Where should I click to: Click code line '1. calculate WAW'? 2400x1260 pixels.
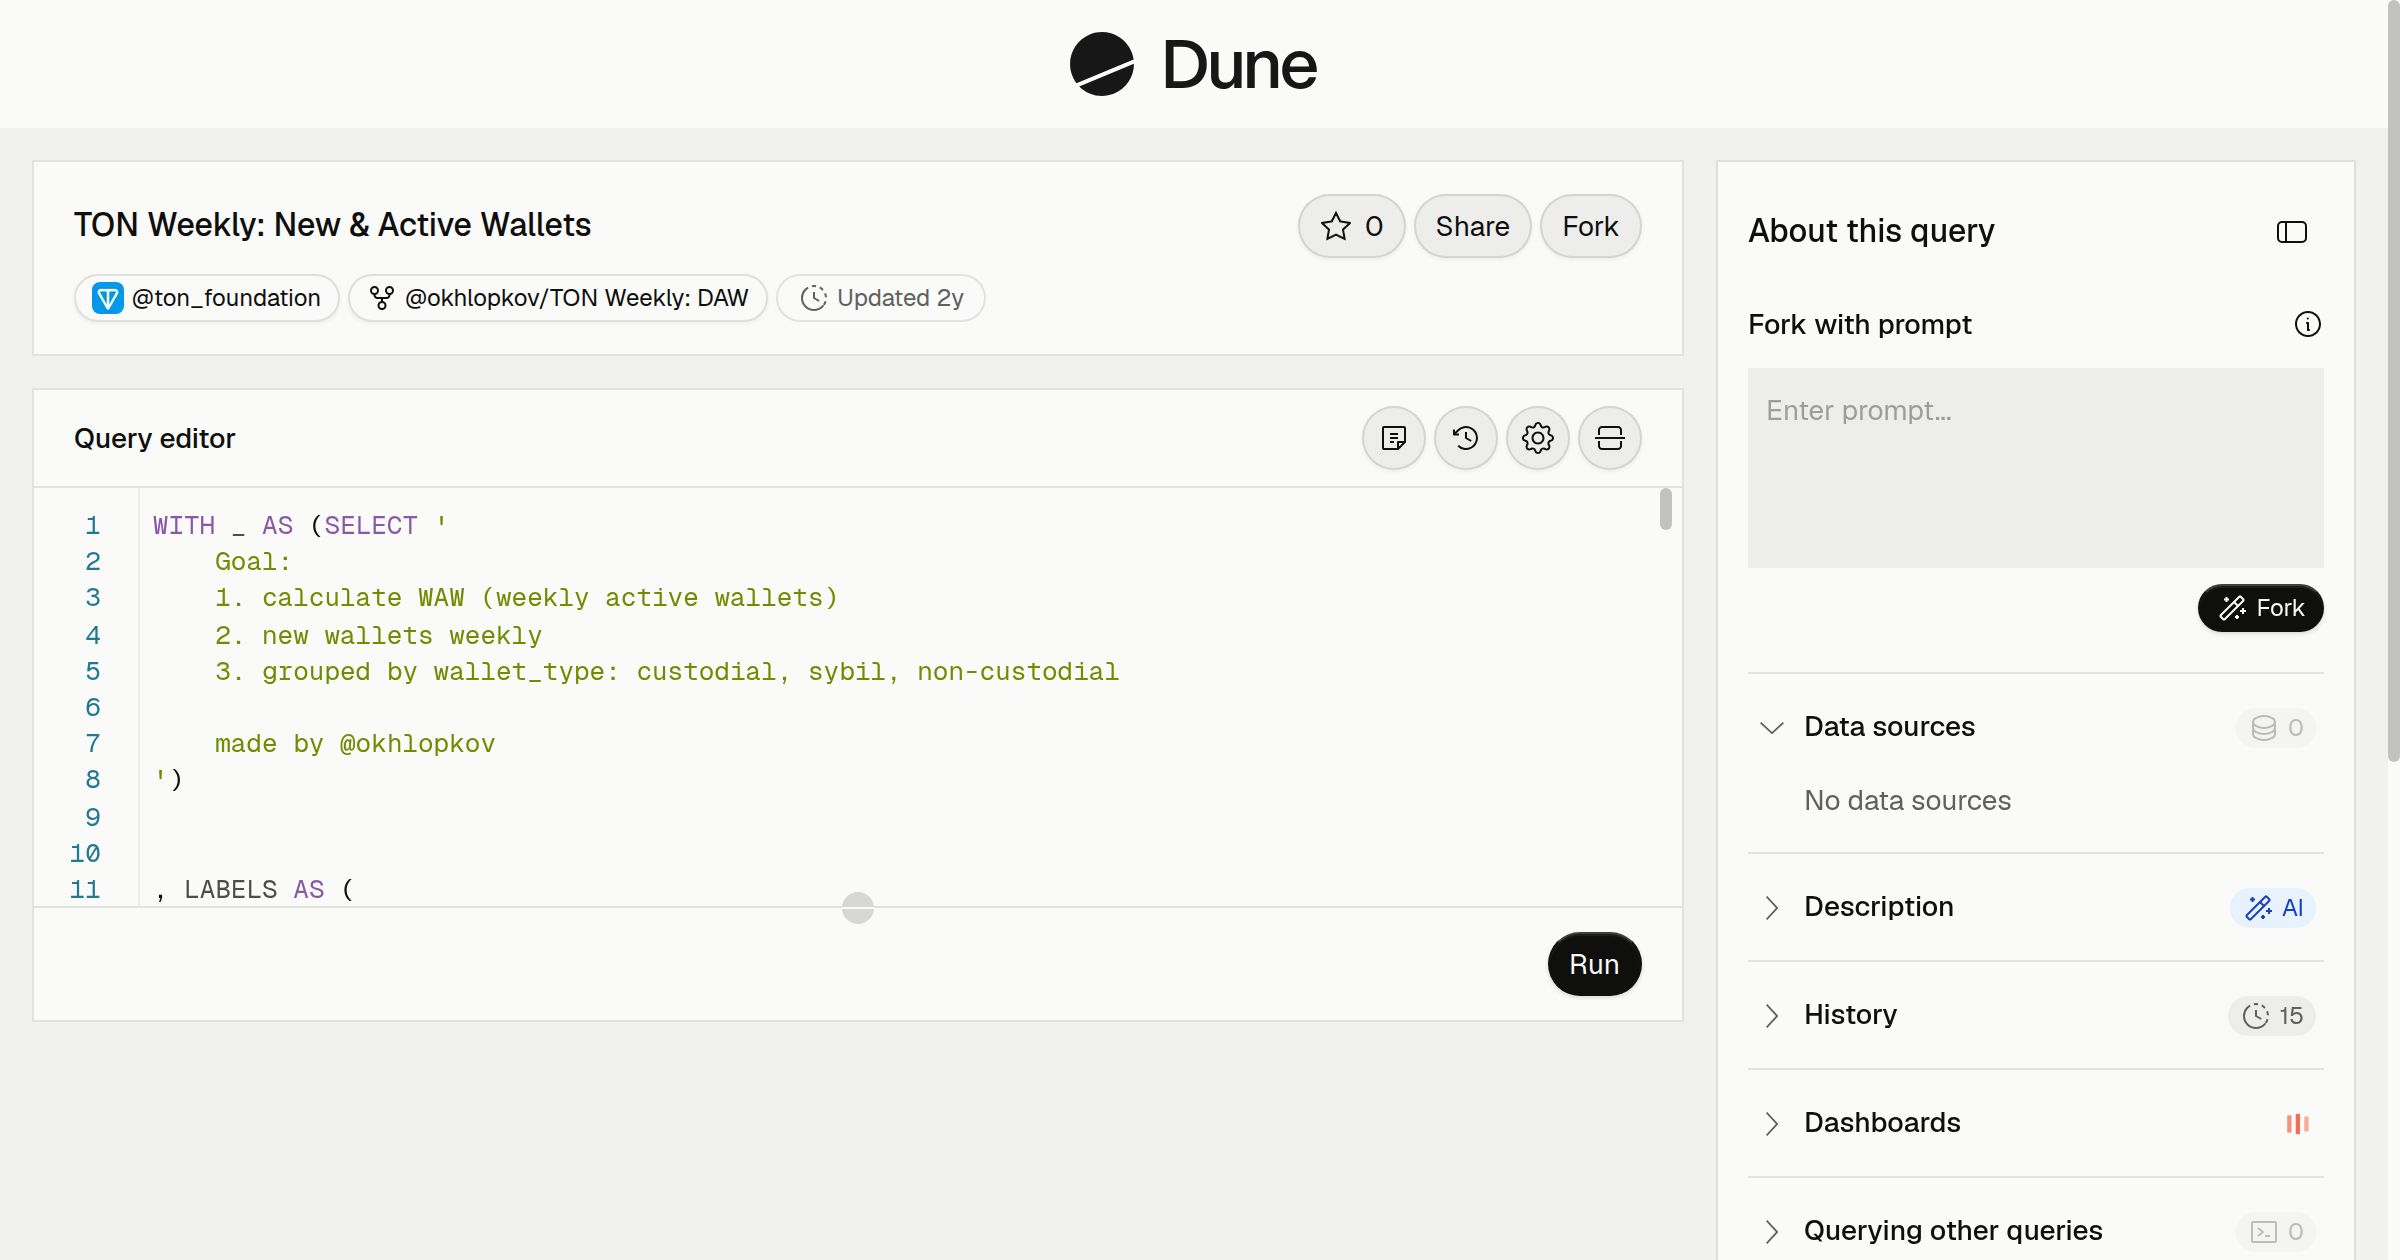[x=526, y=598]
